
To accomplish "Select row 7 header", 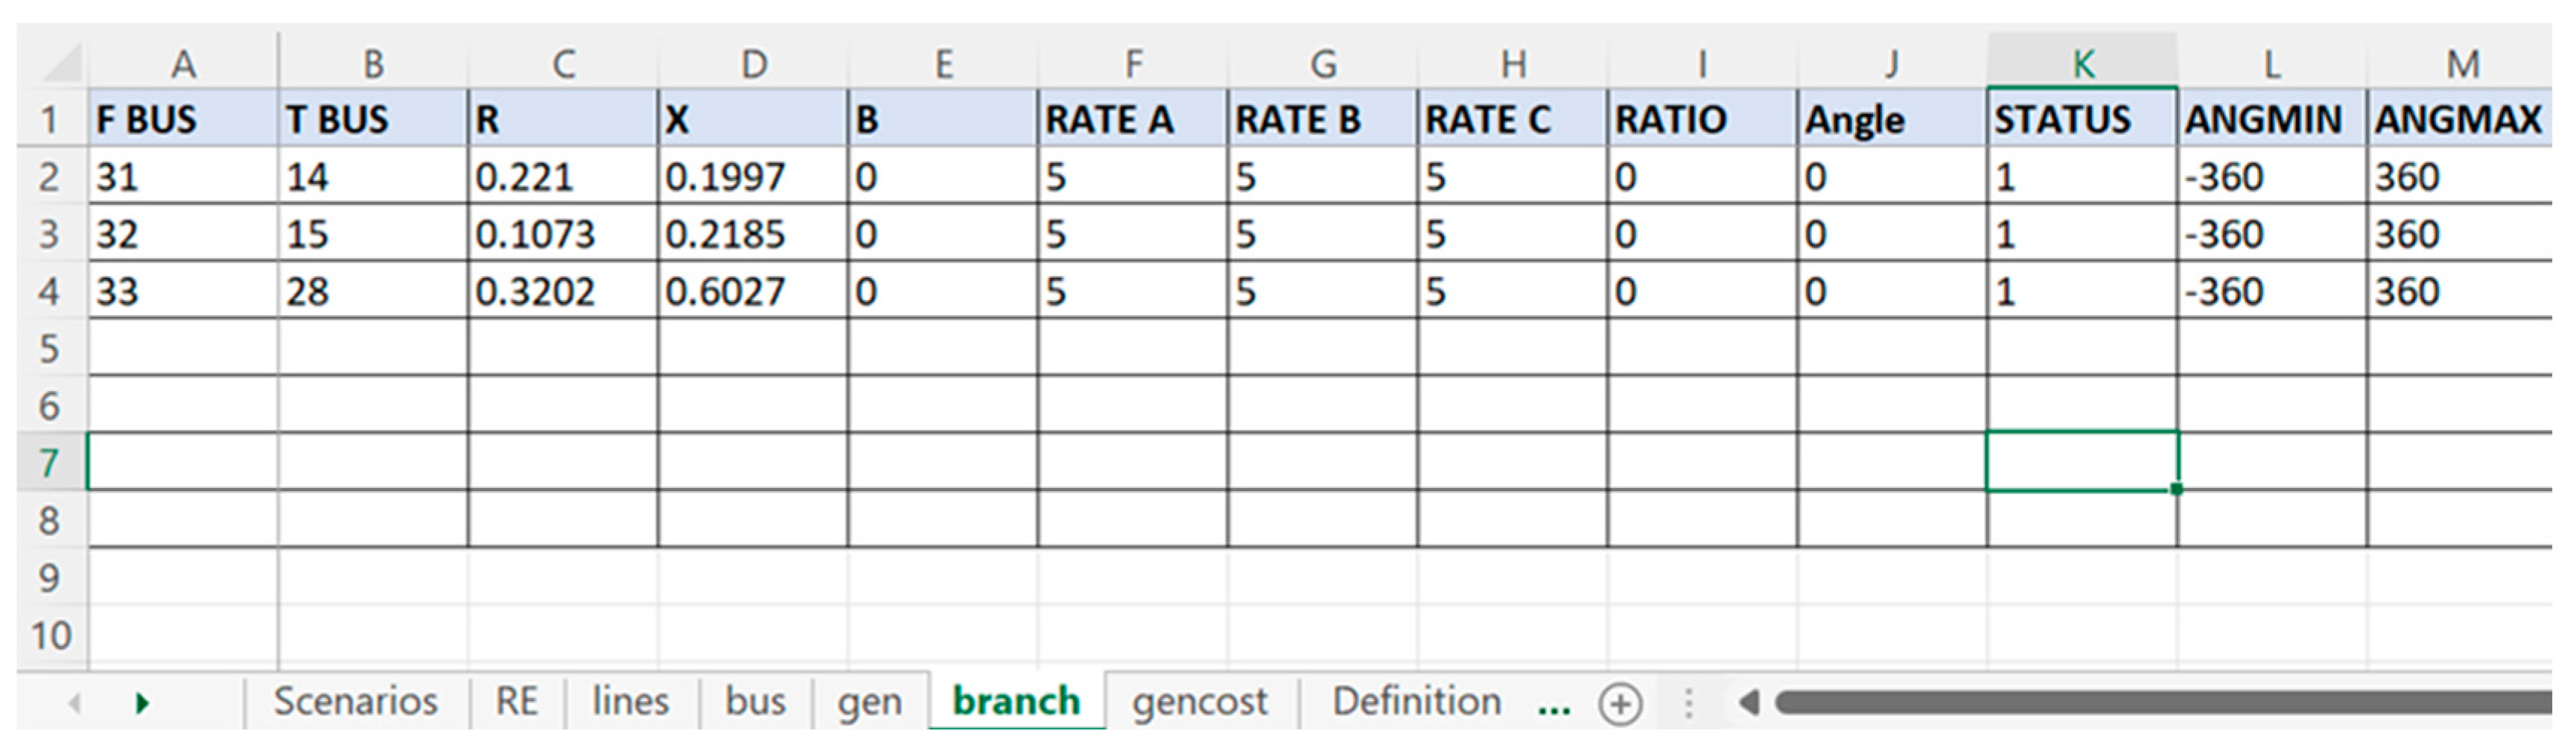I will pyautogui.click(x=49, y=463).
